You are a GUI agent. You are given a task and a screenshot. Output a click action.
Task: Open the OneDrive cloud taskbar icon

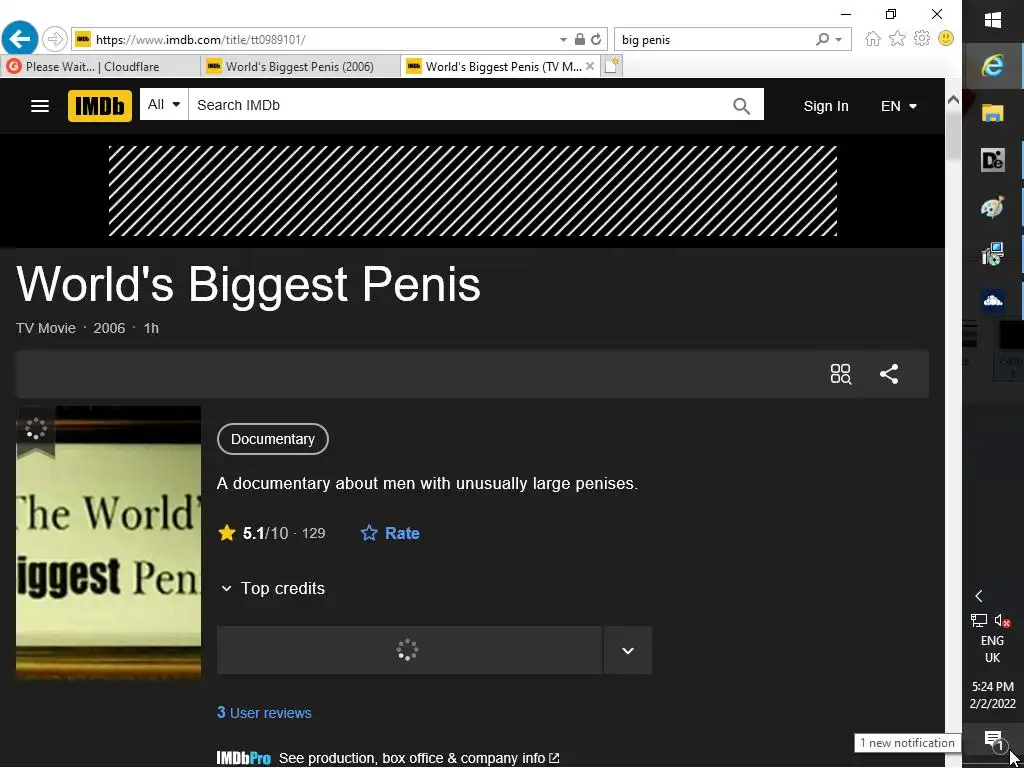pos(993,300)
